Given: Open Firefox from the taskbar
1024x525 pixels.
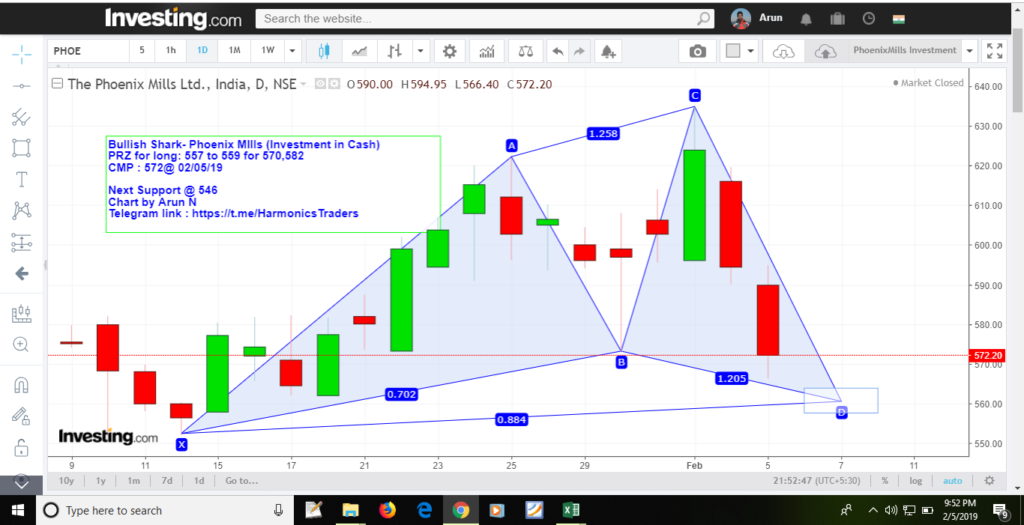Looking at the screenshot, I should tap(387, 510).
